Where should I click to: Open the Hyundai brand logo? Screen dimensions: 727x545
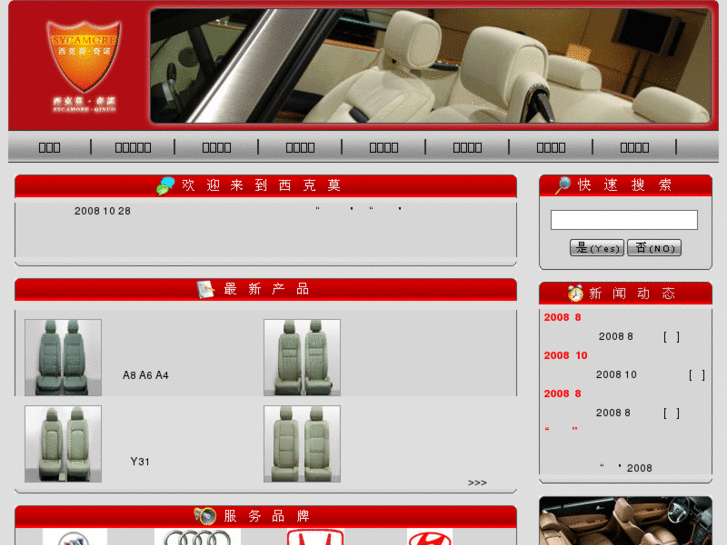click(x=430, y=537)
